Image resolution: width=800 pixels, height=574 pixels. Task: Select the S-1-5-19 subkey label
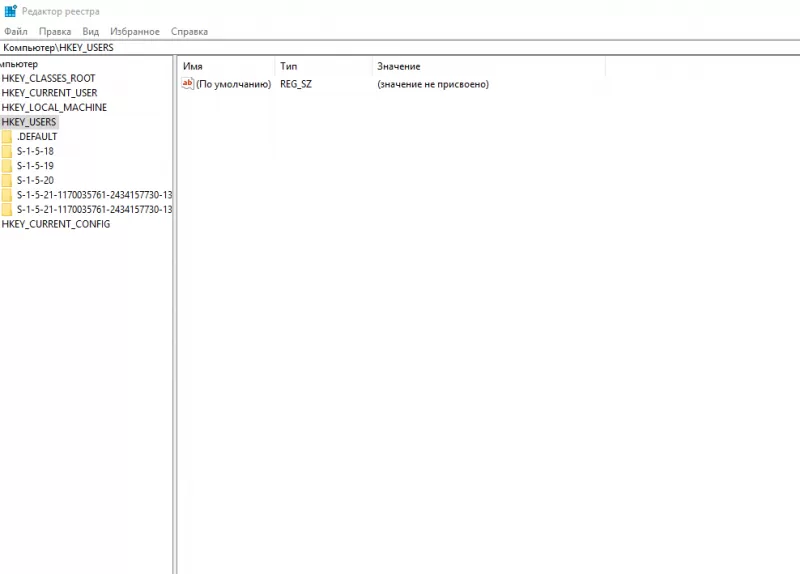35,166
